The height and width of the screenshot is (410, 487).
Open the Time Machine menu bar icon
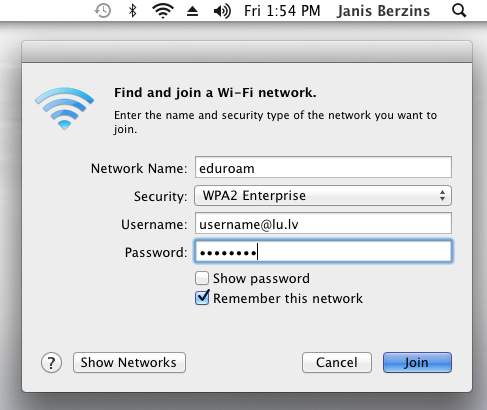point(103,11)
